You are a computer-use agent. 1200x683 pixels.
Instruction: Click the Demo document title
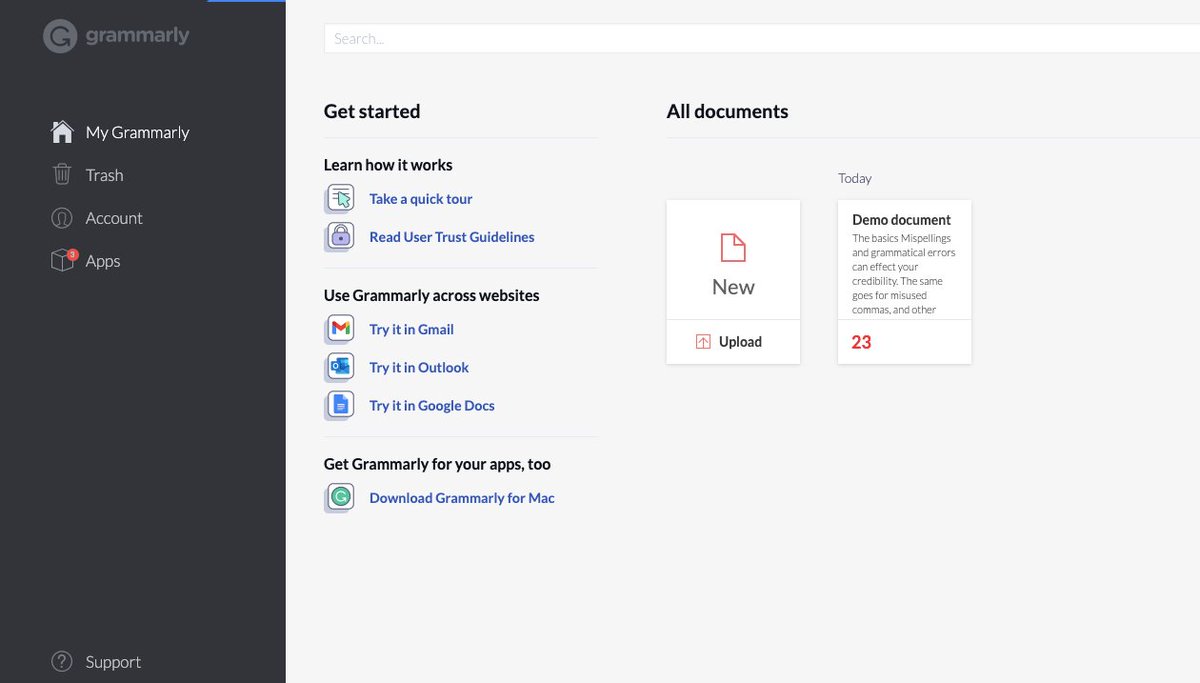coord(902,220)
